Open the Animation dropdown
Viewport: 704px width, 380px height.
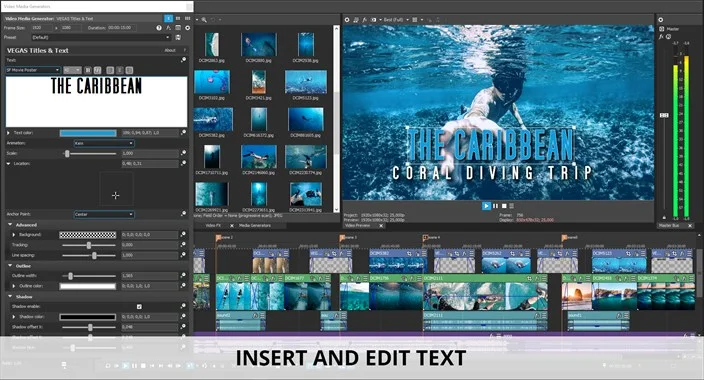104,143
